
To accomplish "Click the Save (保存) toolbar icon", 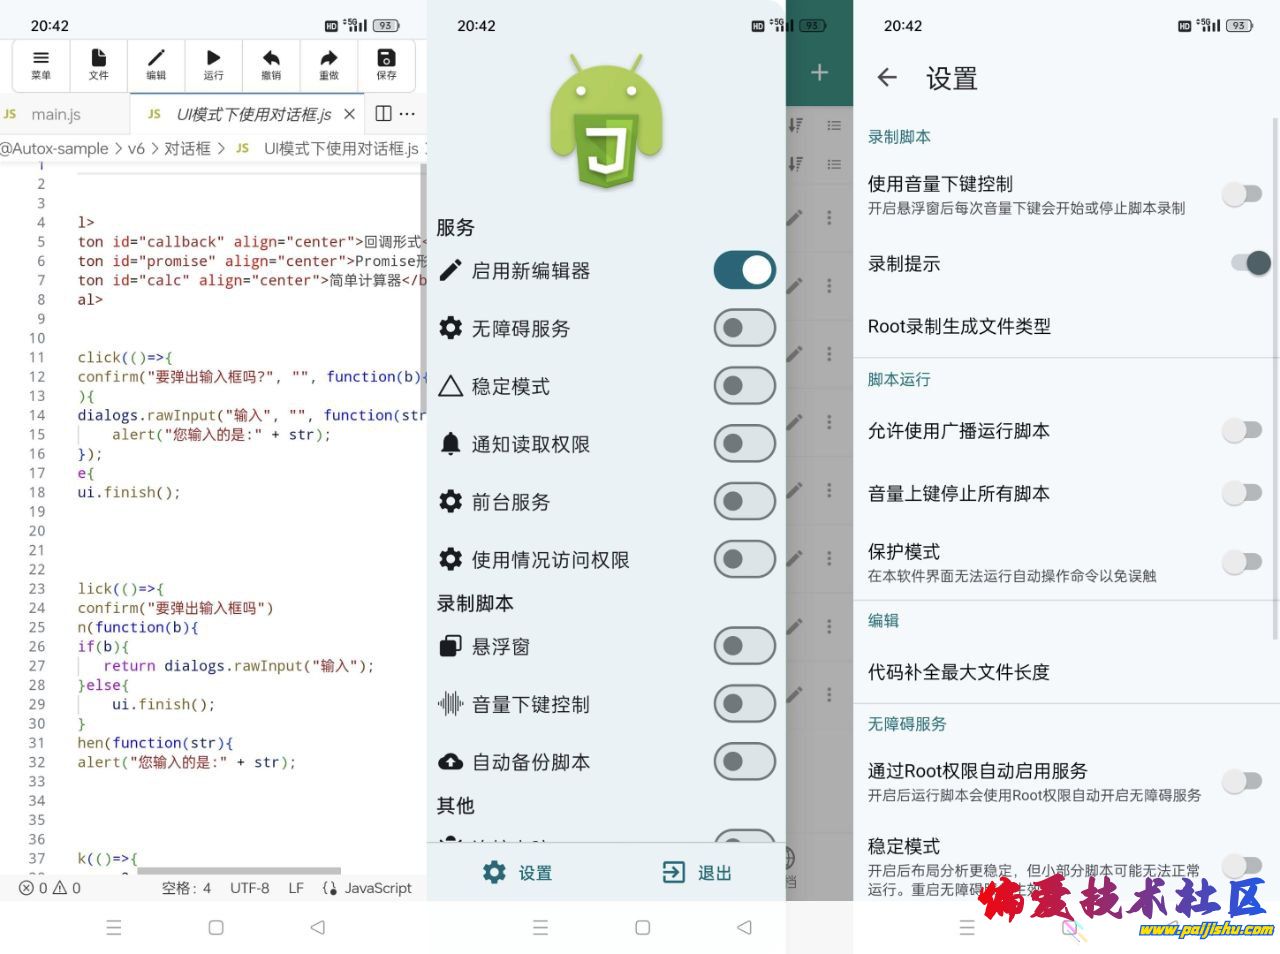I will (386, 64).
